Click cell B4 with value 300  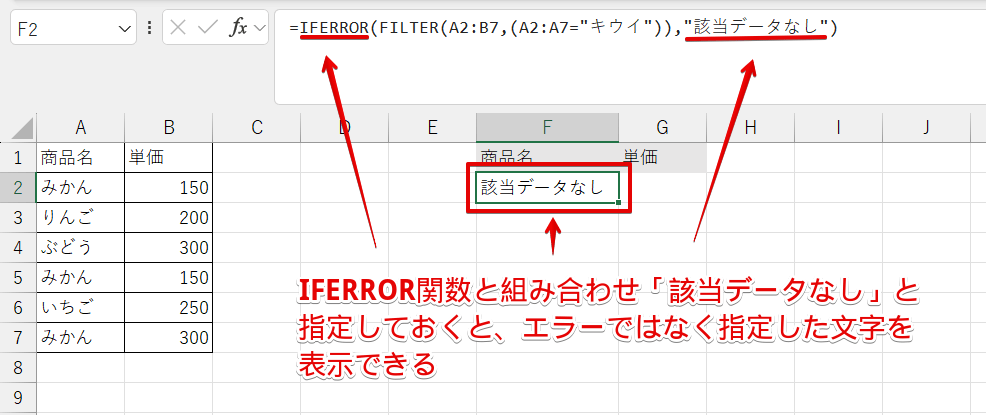point(169,247)
